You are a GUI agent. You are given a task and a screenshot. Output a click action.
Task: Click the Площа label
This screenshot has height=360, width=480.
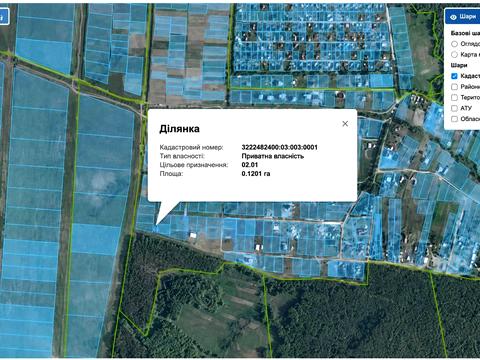171,173
